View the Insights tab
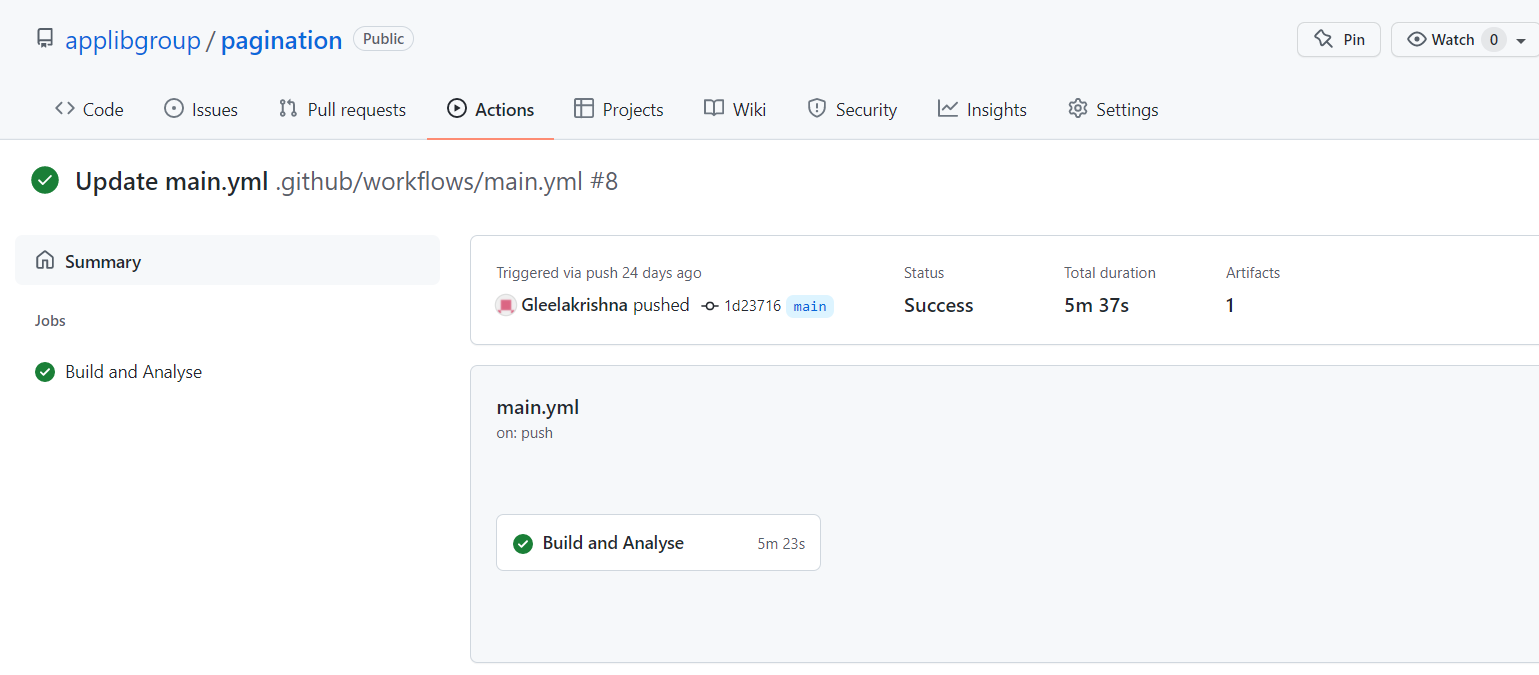 click(x=982, y=109)
